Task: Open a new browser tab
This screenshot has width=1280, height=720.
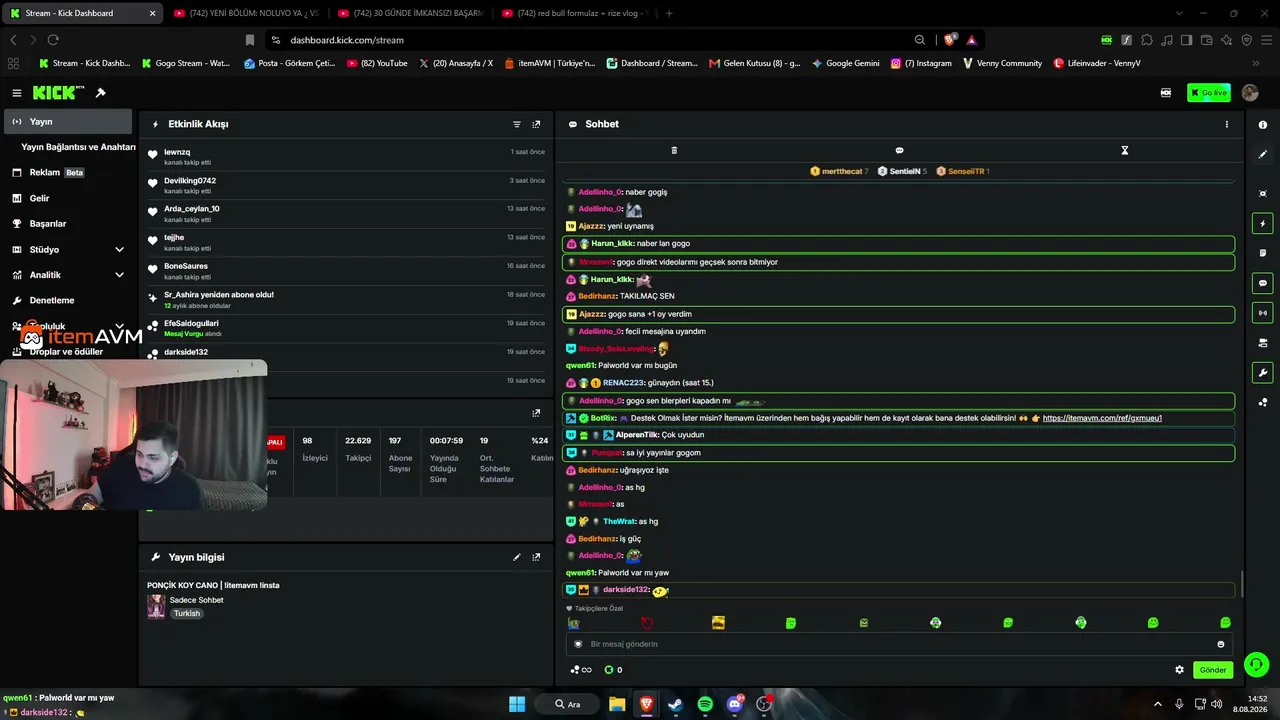Action: [669, 13]
